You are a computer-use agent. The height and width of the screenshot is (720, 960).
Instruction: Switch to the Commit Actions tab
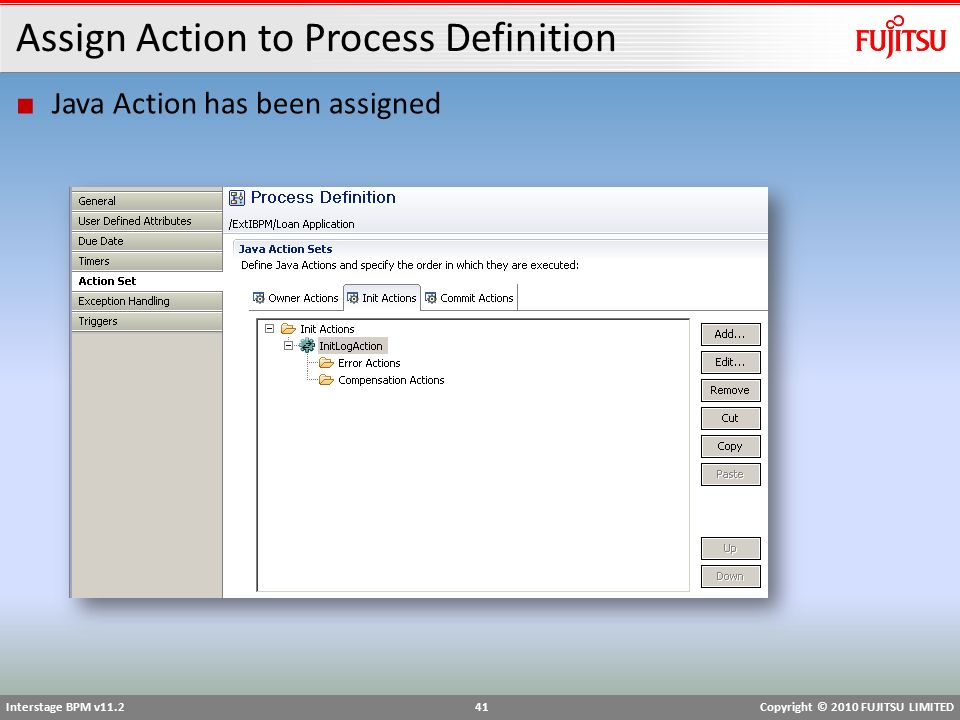[x=470, y=298]
